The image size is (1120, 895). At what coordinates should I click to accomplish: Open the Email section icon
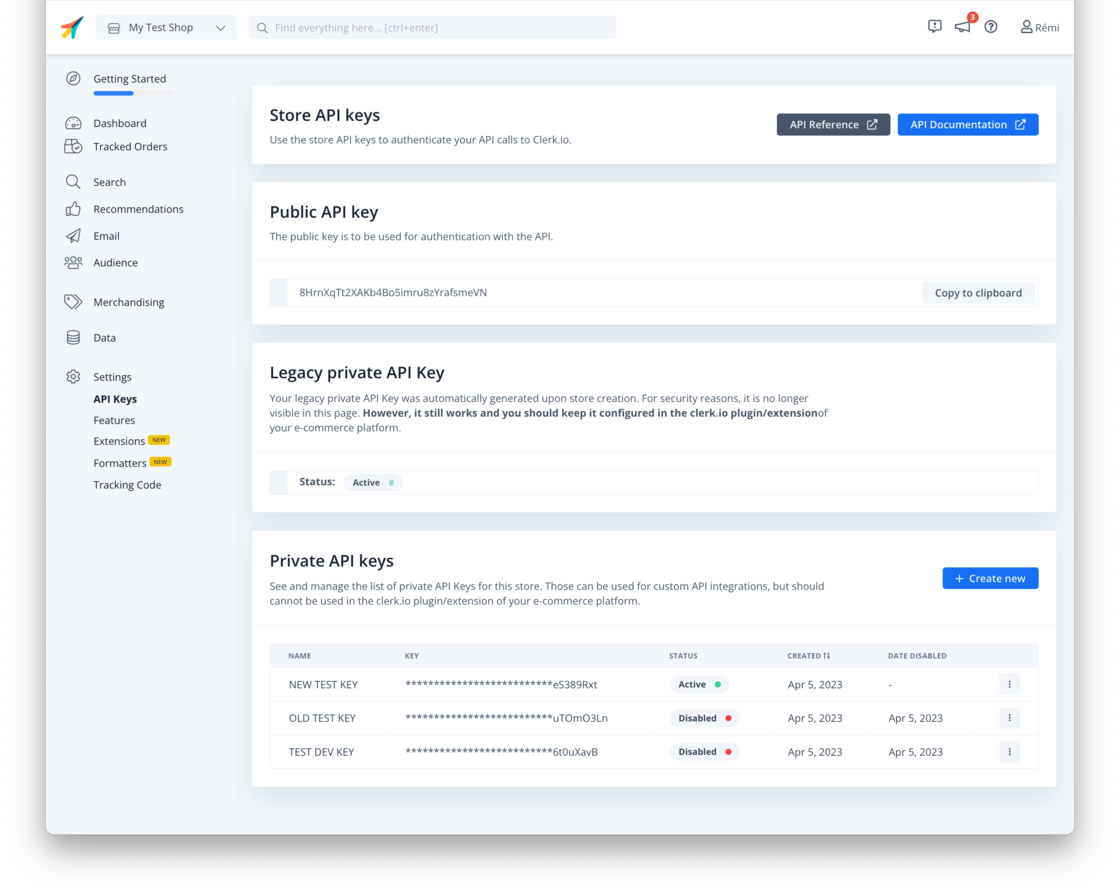pos(73,235)
